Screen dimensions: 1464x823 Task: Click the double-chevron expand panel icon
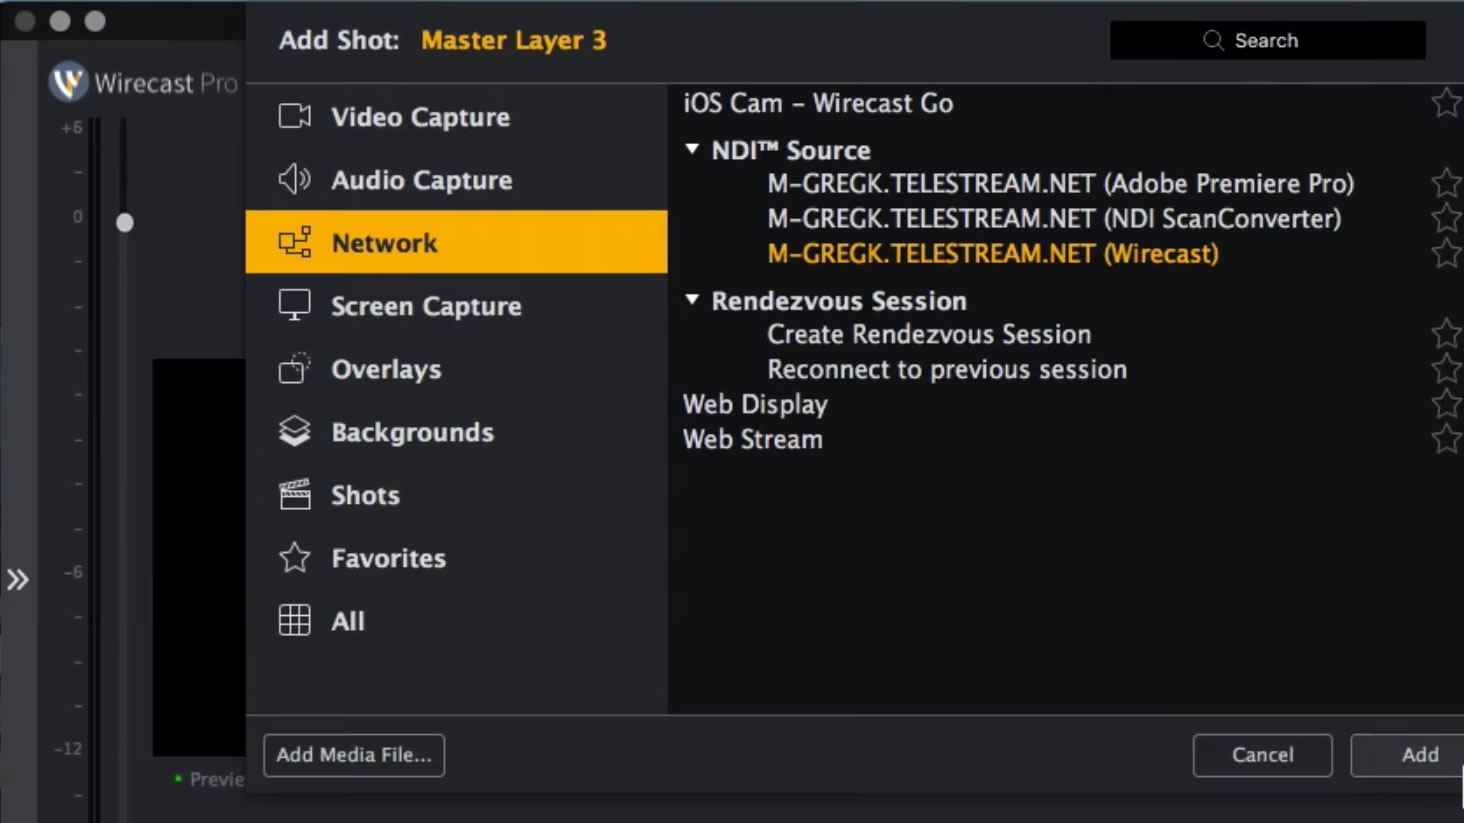point(18,579)
